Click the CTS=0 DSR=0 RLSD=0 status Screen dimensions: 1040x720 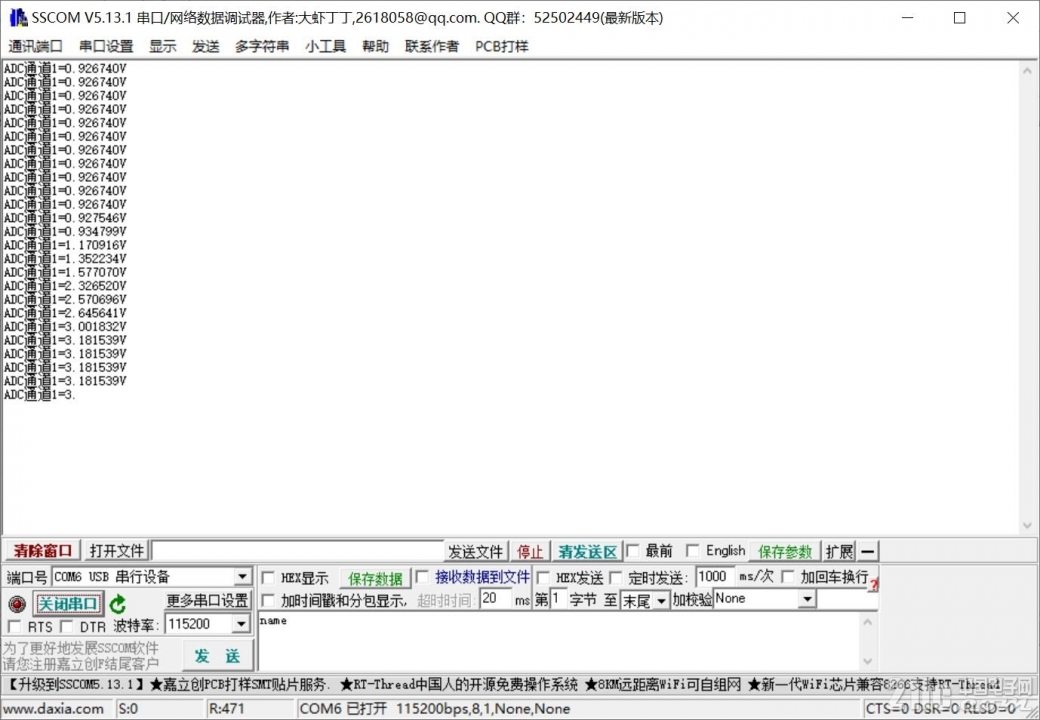tap(941, 709)
